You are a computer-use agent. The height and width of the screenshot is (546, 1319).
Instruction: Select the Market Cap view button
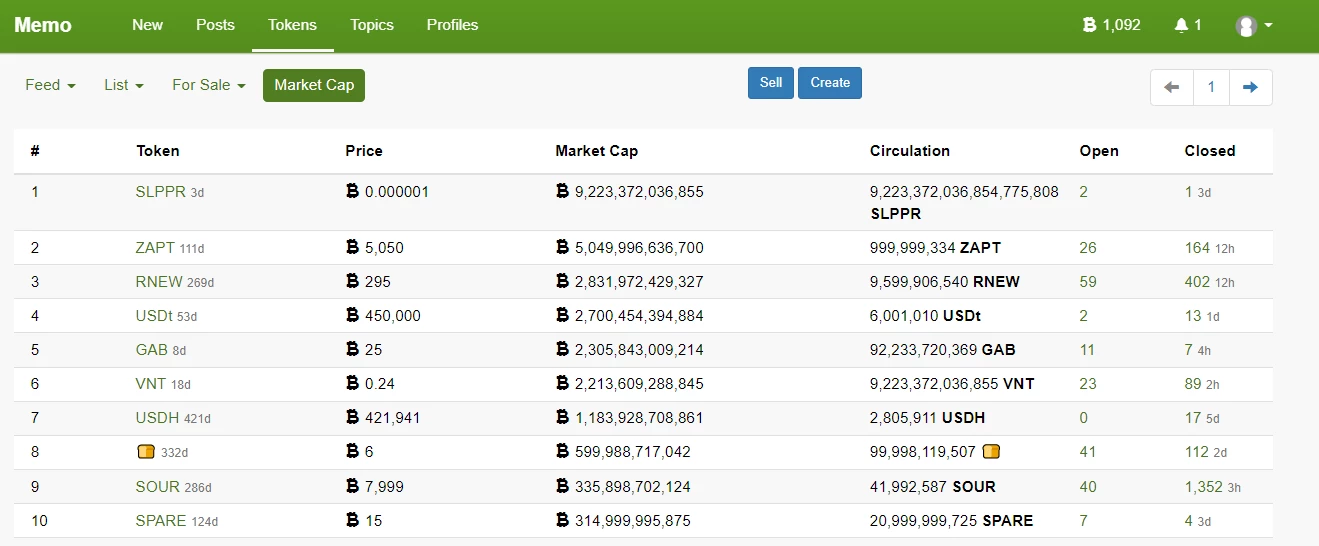click(x=314, y=85)
